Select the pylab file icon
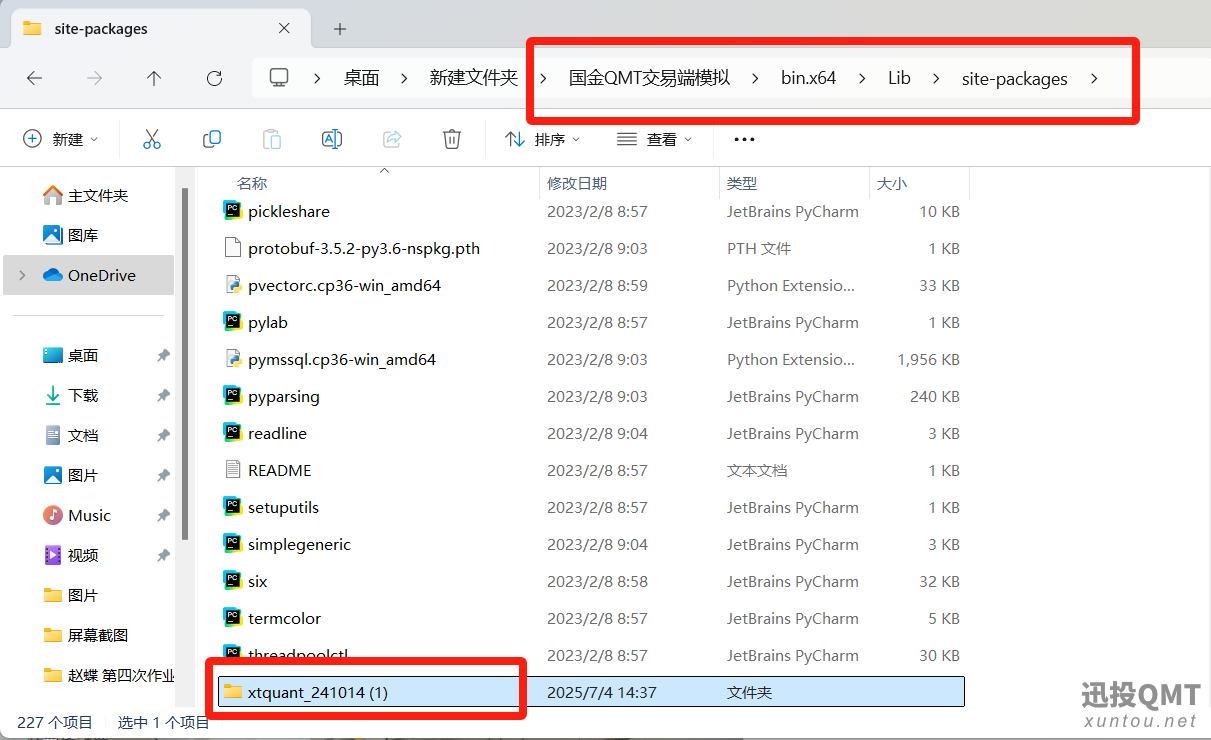This screenshot has width=1211, height=740. pyautogui.click(x=232, y=322)
